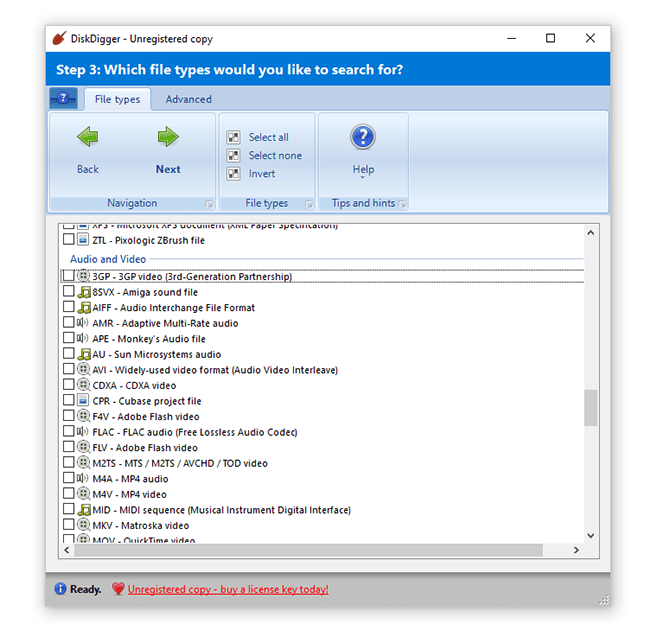Switch to the File types tab
This screenshot has height=643, width=650.
click(x=117, y=99)
